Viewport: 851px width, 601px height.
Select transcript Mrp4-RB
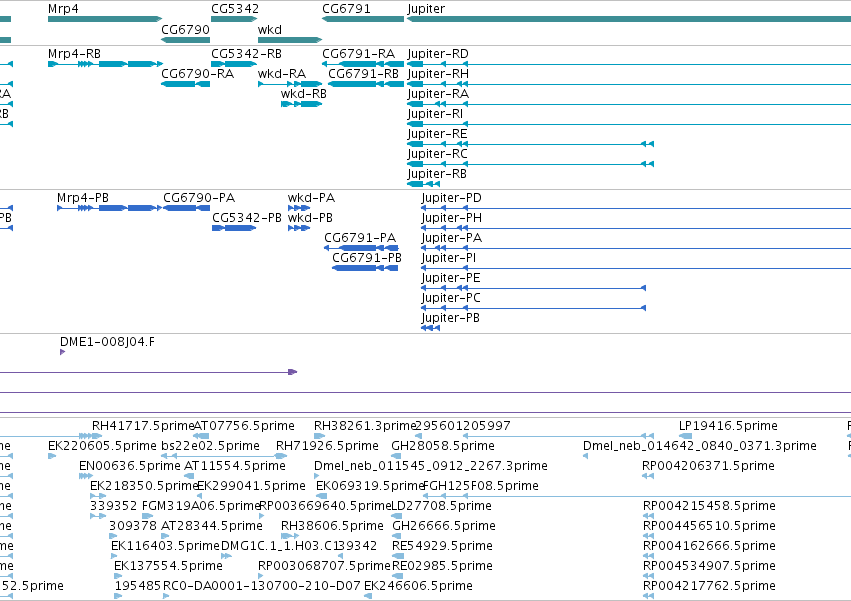tap(74, 54)
